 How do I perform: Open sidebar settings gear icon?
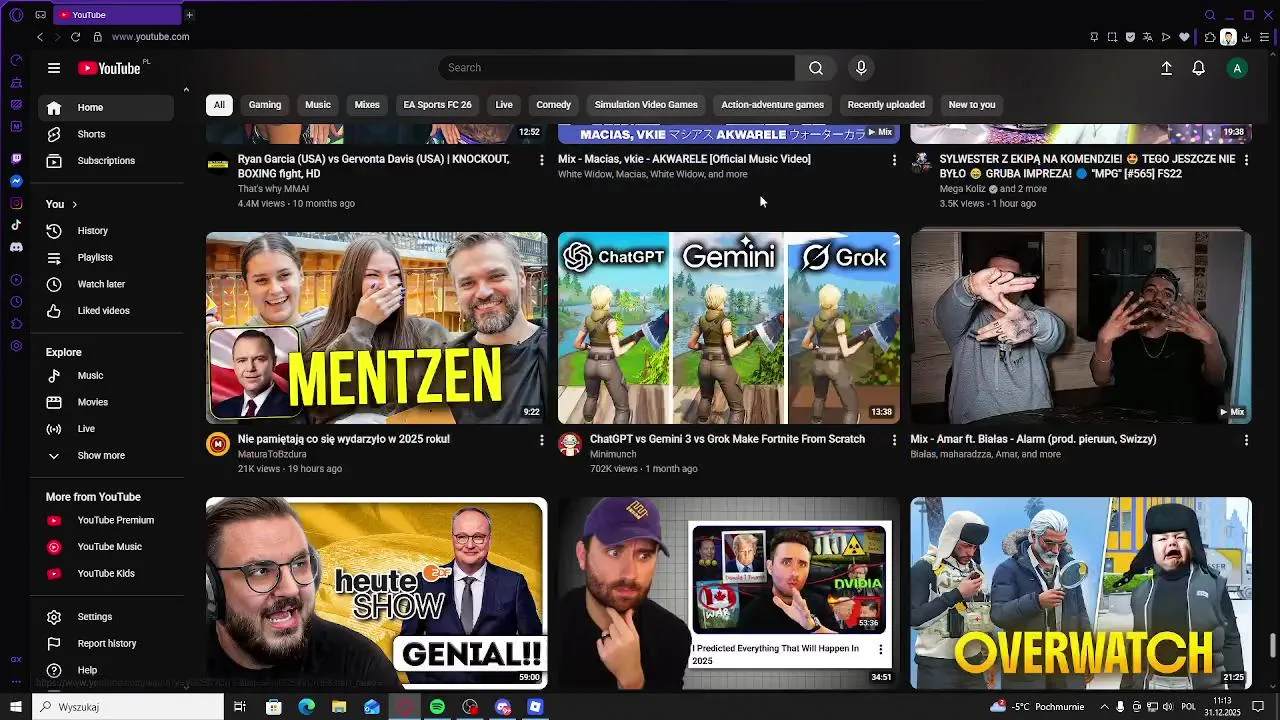(x=16, y=345)
